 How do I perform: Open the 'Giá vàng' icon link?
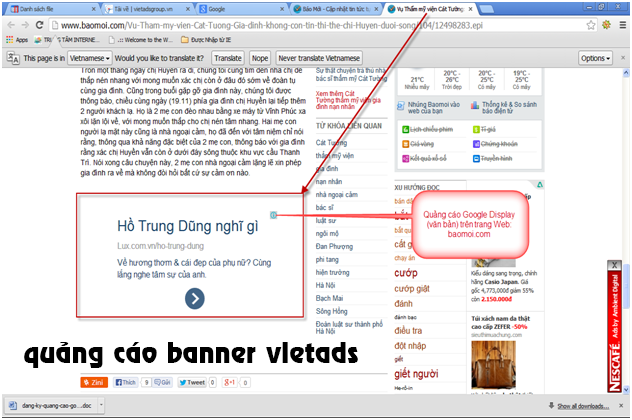tap(418, 144)
